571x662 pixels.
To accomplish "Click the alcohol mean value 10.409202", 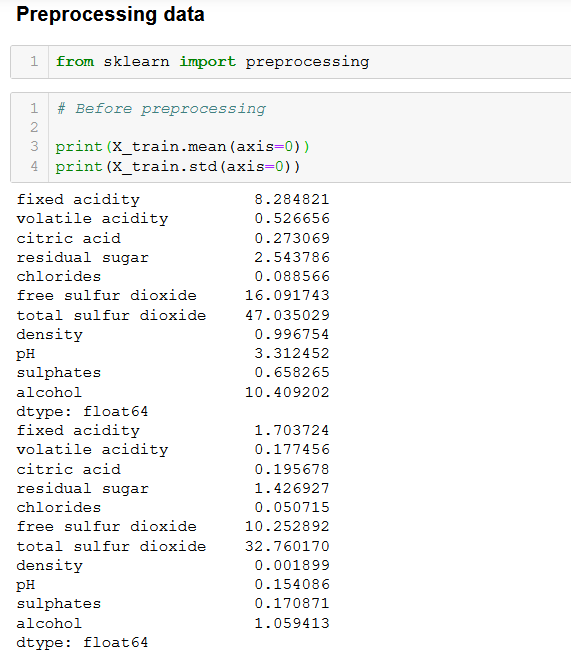I will [x=287, y=393].
